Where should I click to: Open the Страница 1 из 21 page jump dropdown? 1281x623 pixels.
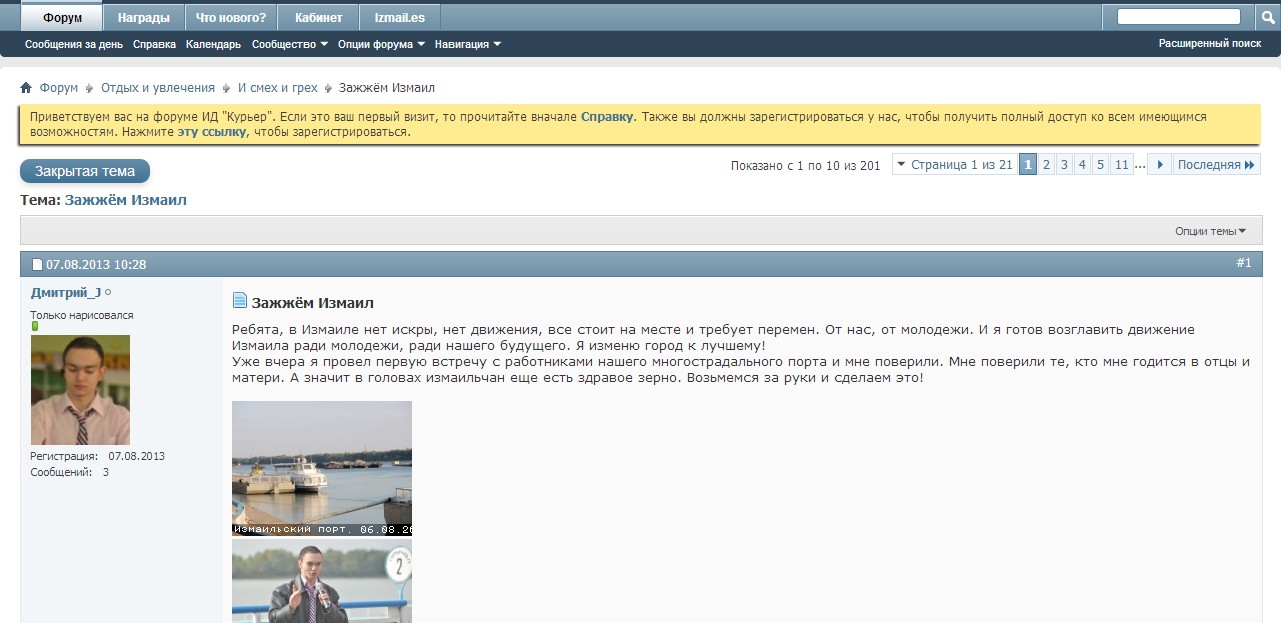[954, 165]
